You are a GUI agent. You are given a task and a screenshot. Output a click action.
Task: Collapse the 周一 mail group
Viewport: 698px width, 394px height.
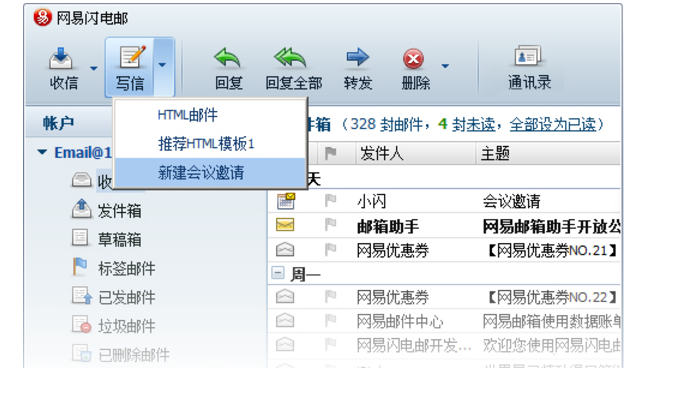[278, 272]
